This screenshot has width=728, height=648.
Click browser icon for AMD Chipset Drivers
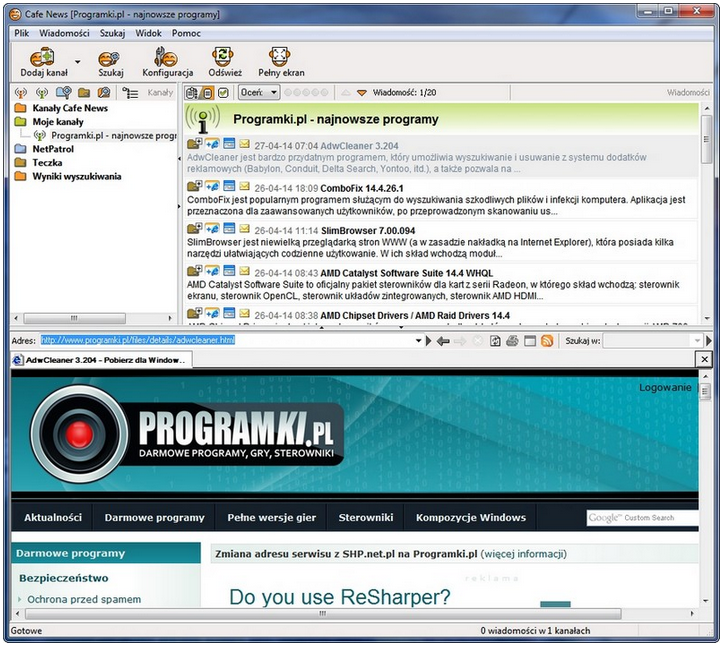point(212,313)
